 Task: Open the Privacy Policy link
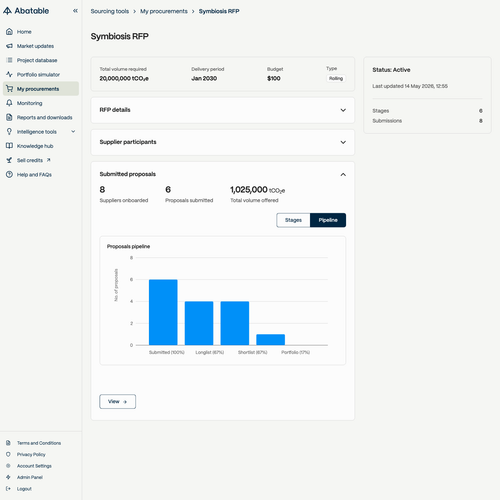point(31,454)
